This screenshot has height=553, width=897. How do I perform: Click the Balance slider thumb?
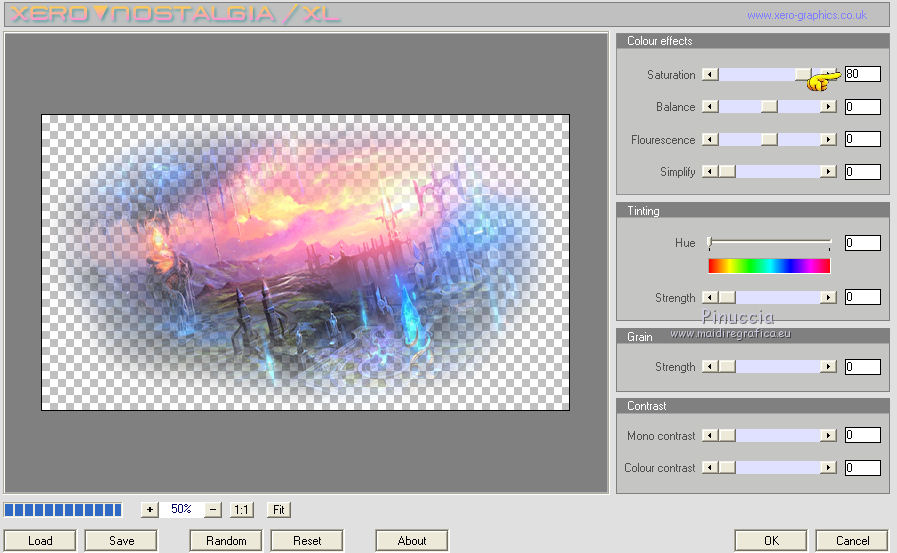click(769, 106)
